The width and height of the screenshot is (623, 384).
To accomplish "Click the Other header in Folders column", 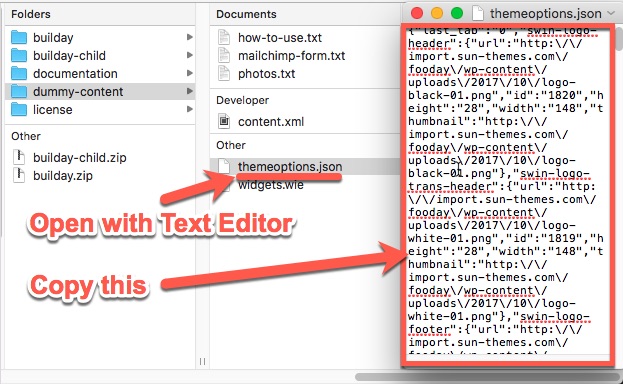I will [x=26, y=136].
